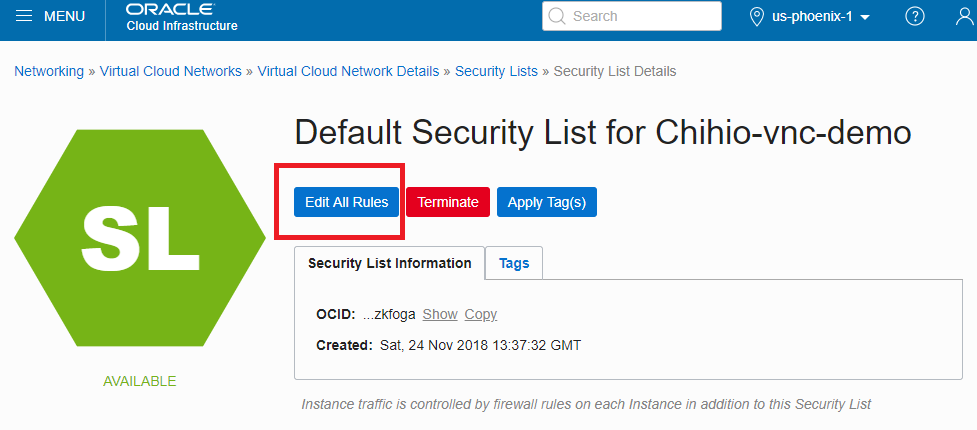This screenshot has height=430, width=977.
Task: Select the Security List Information tab
Action: tap(389, 263)
